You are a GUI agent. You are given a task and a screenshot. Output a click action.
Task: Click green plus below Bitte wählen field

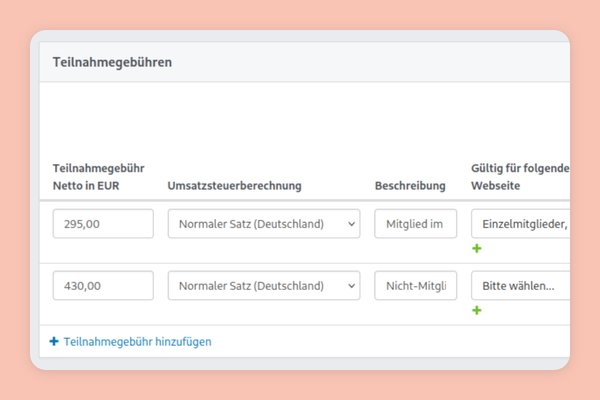pos(477,310)
